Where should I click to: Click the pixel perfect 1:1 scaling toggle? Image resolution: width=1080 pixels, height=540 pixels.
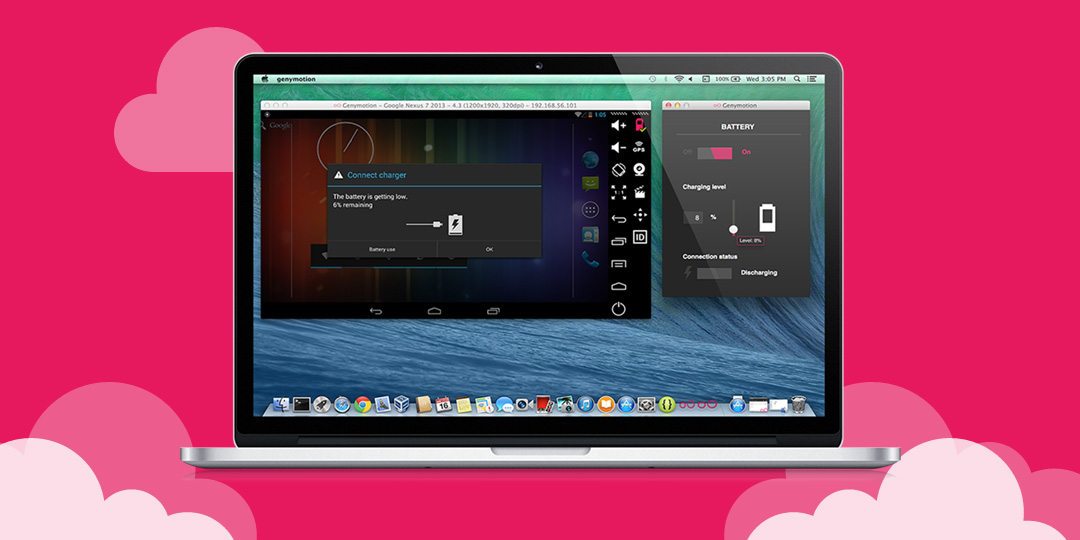tap(619, 192)
